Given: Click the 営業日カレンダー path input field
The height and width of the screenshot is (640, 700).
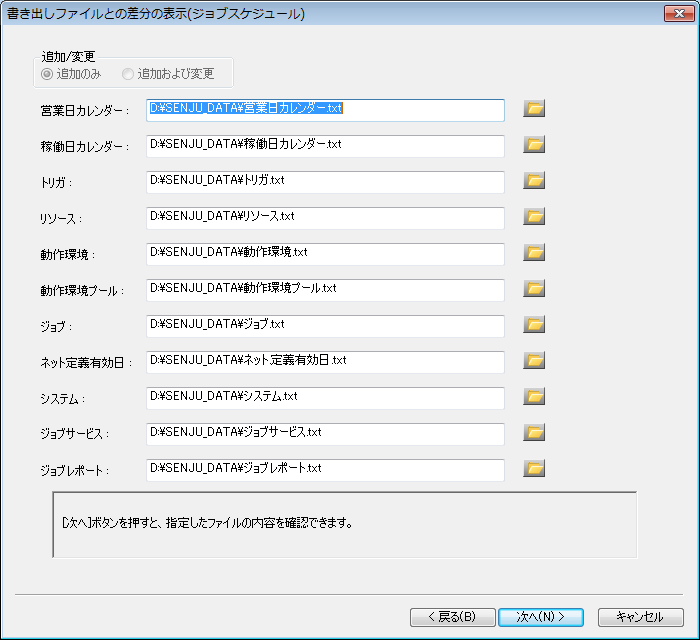Looking at the screenshot, I should pyautogui.click(x=325, y=110).
